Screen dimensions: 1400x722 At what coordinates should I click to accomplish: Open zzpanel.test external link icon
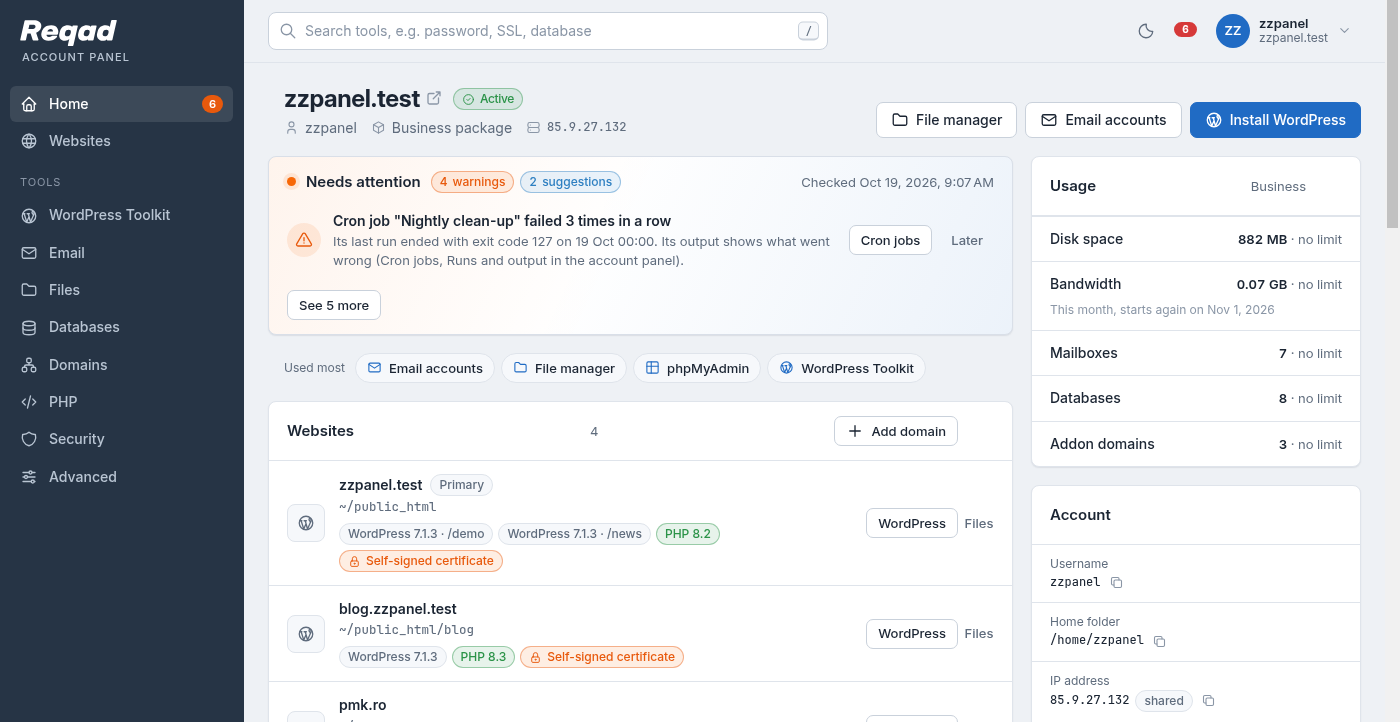coord(434,98)
